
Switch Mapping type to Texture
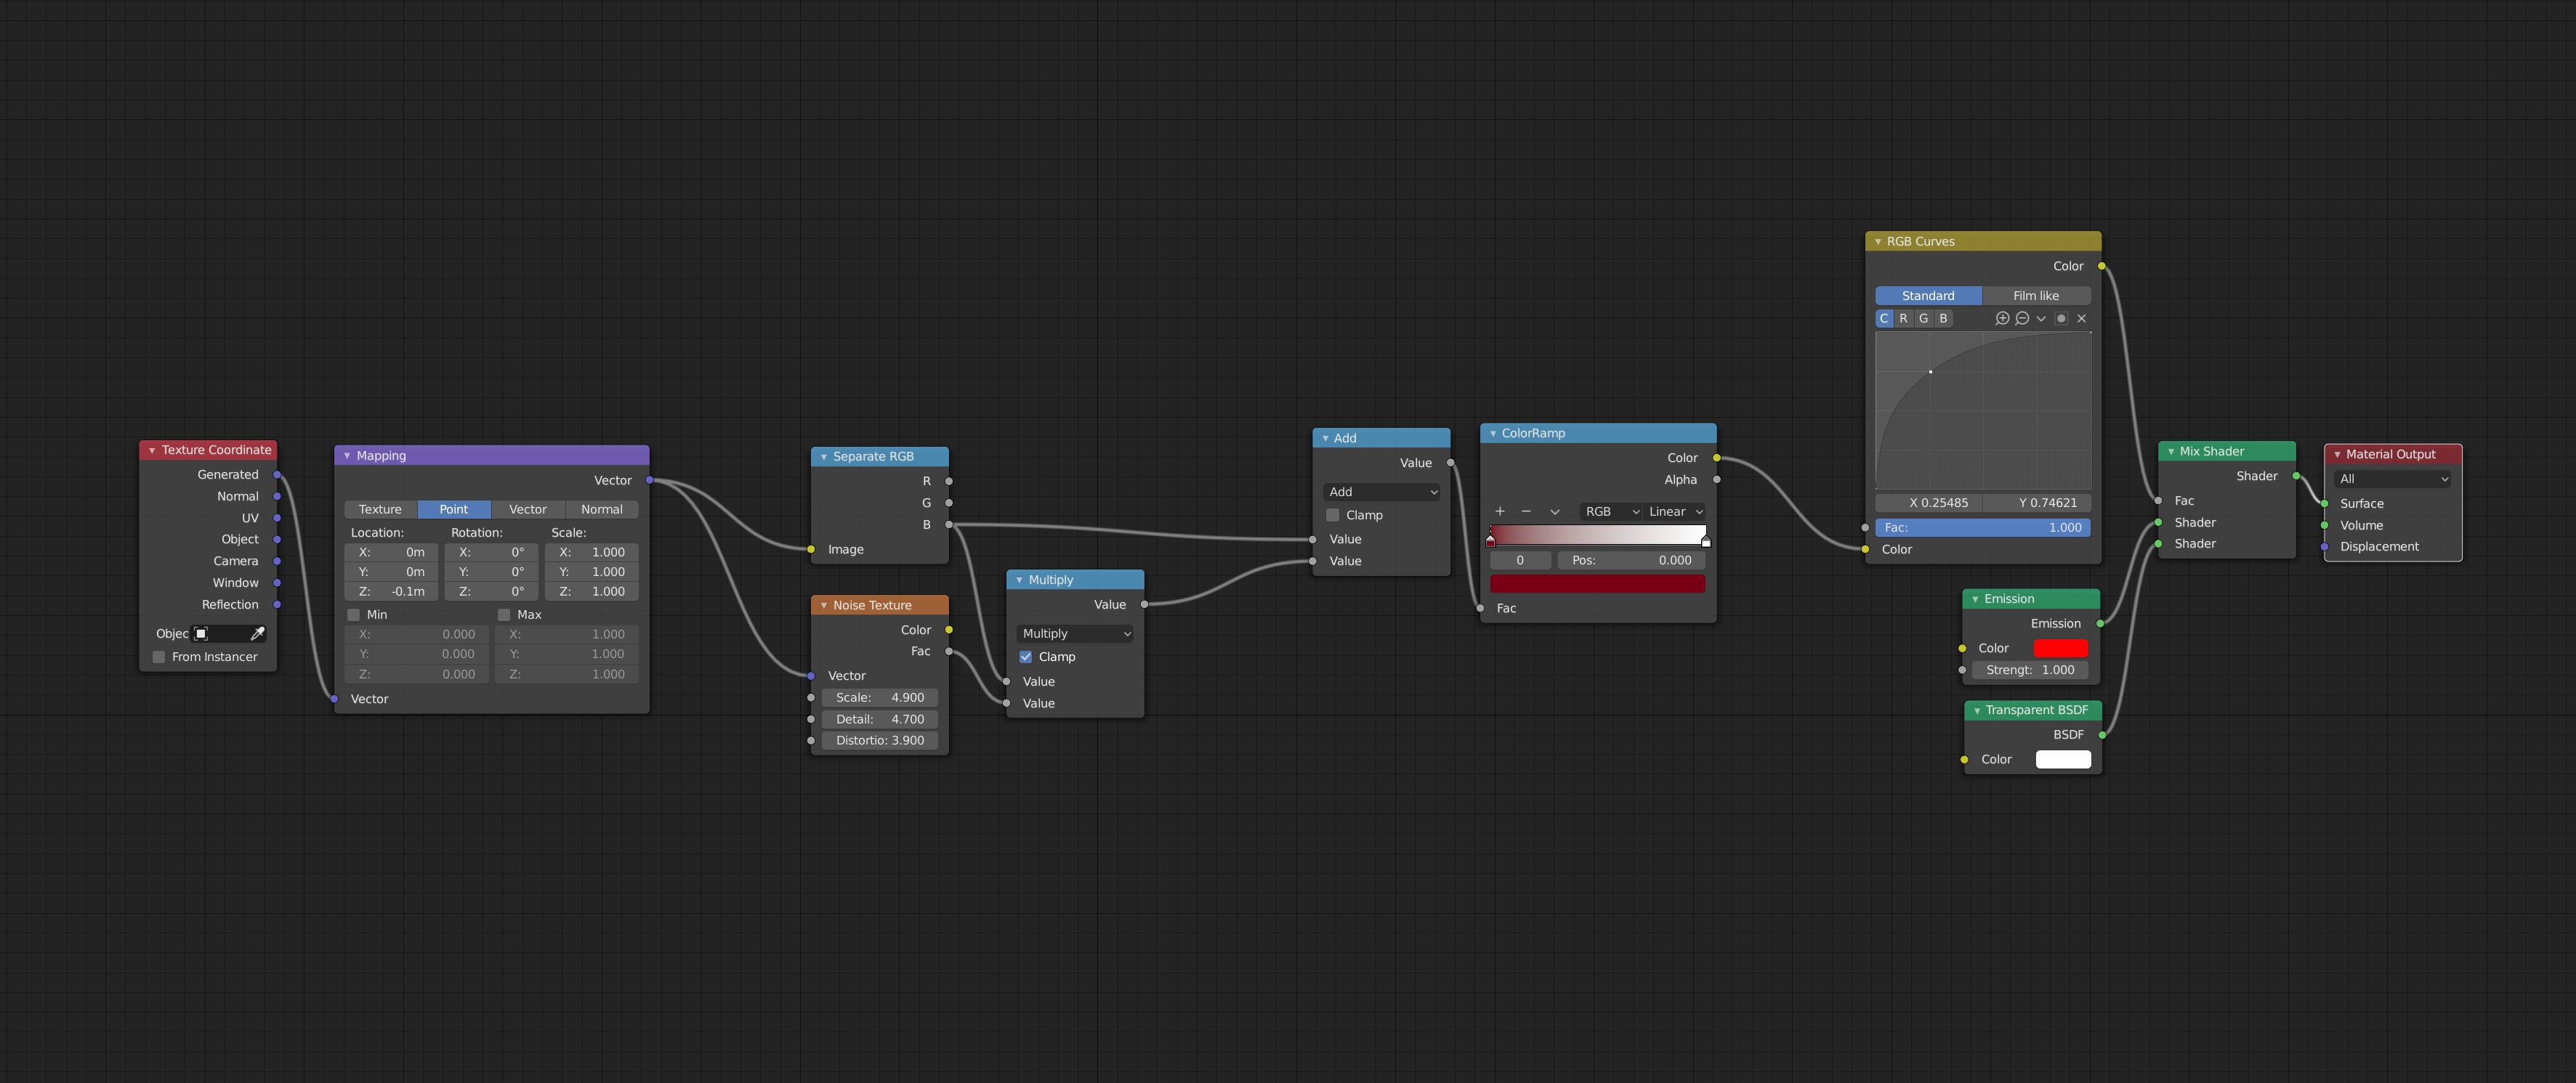pos(380,509)
